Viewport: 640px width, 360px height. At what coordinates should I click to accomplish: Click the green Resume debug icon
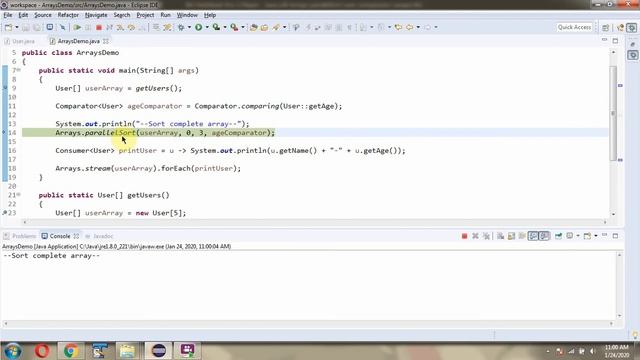[x=77, y=27]
